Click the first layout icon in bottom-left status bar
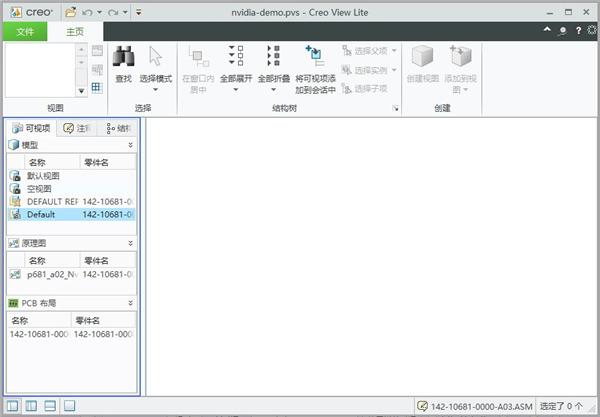The width and height of the screenshot is (600, 417). pyautogui.click(x=12, y=406)
